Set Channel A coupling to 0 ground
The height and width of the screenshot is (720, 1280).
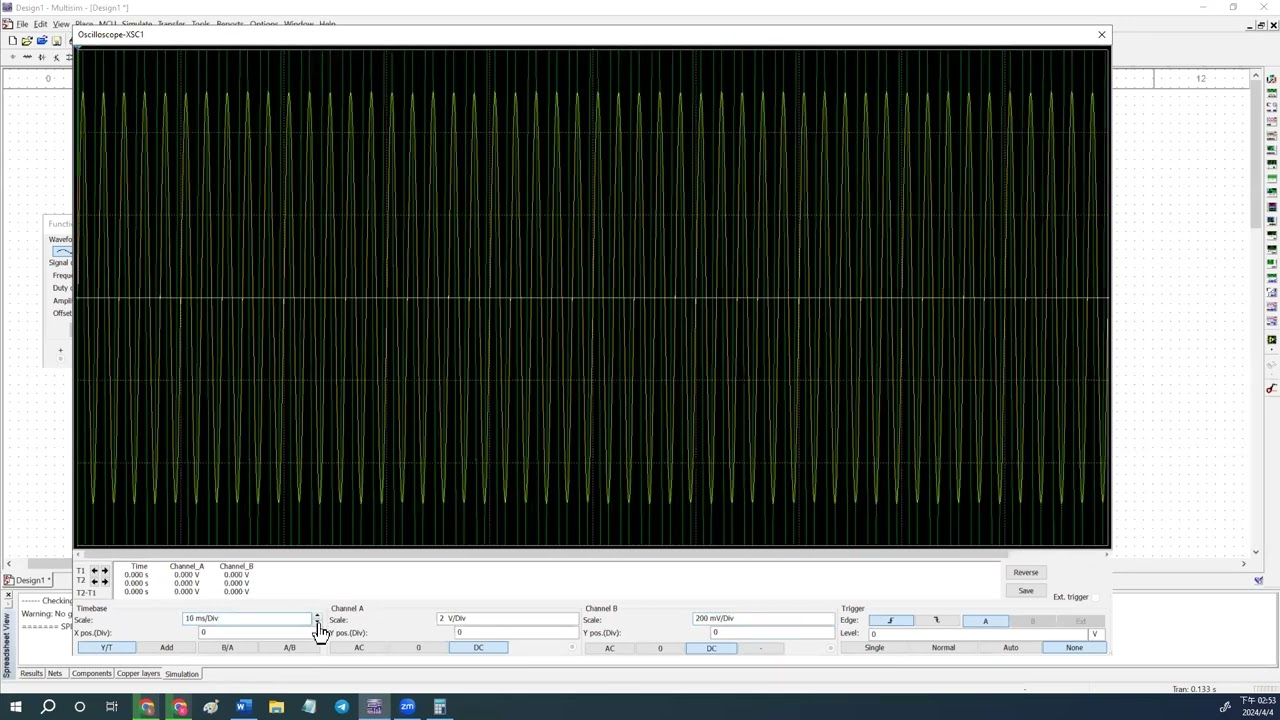(418, 648)
